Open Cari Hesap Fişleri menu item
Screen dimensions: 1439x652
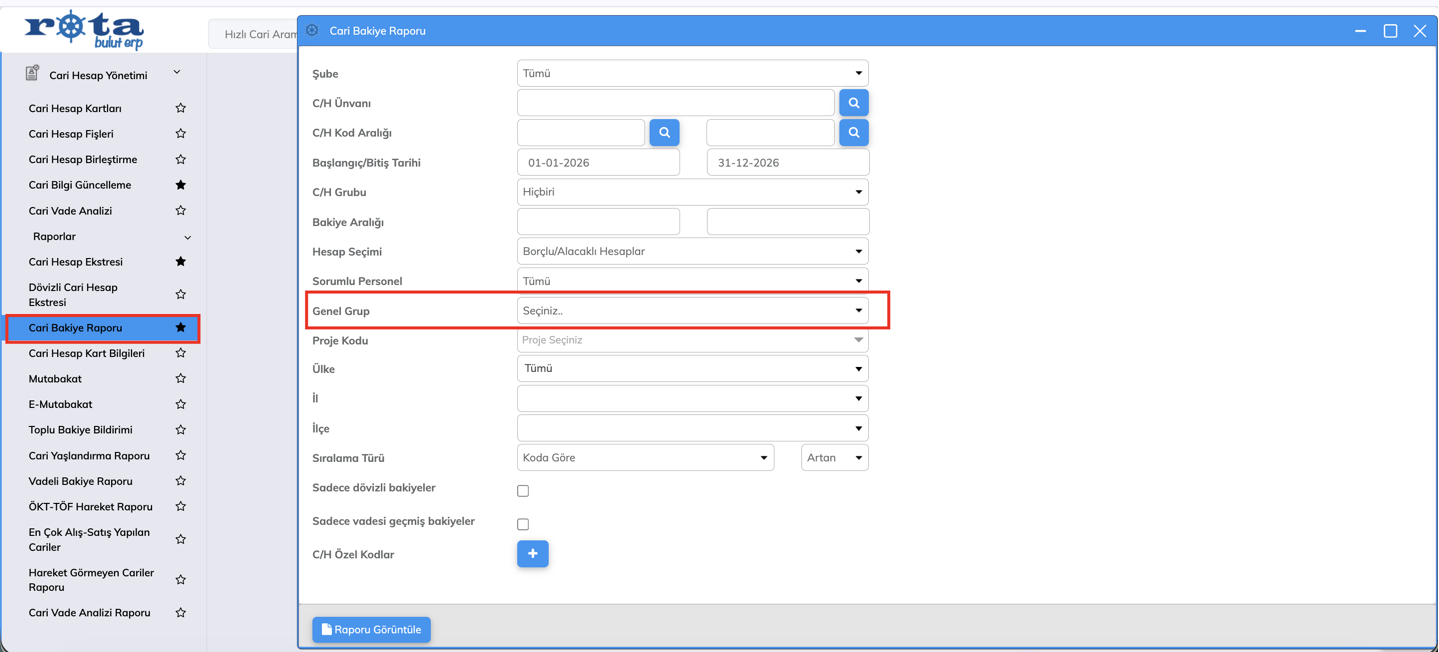71,134
